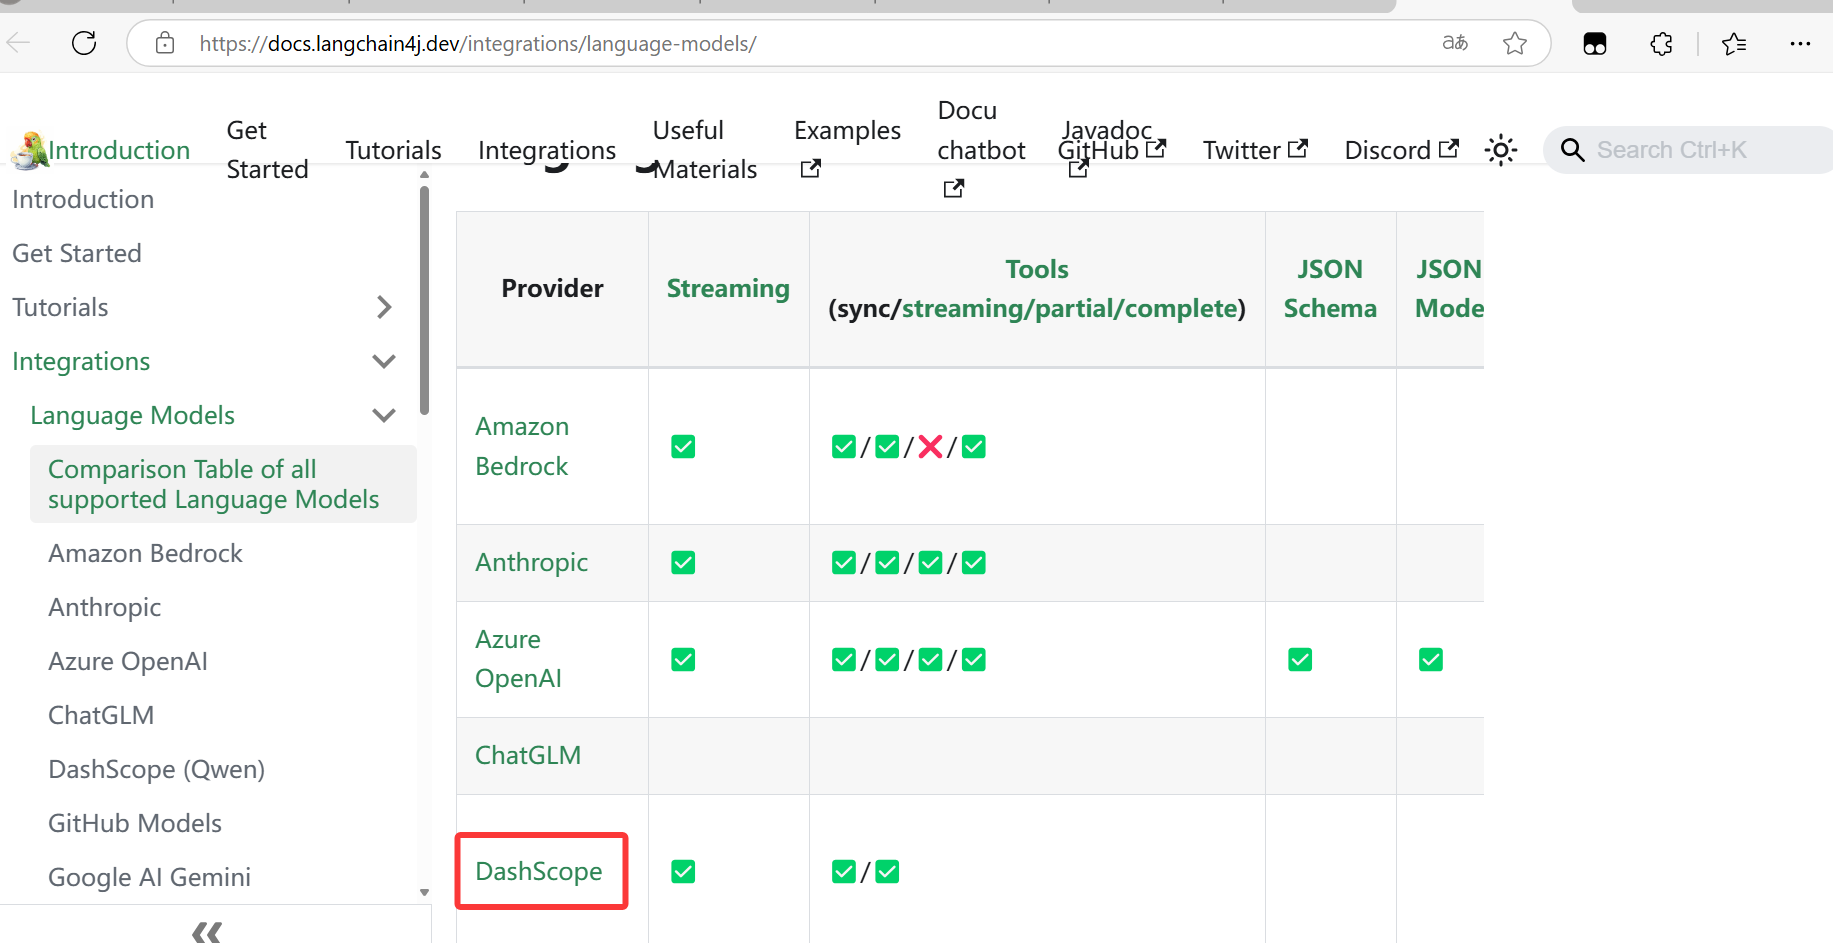Click the streaming/partial/complete header link

click(1070, 308)
